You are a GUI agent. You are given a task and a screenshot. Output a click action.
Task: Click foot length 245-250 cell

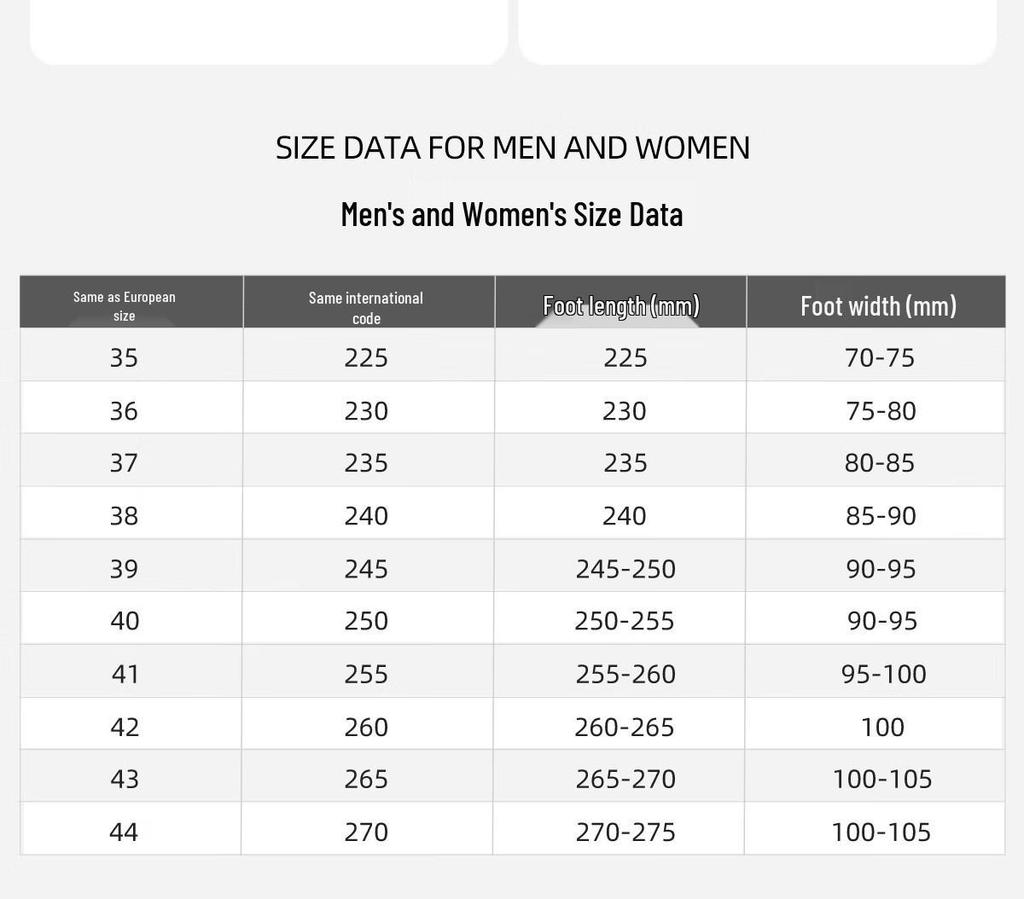[626, 569]
